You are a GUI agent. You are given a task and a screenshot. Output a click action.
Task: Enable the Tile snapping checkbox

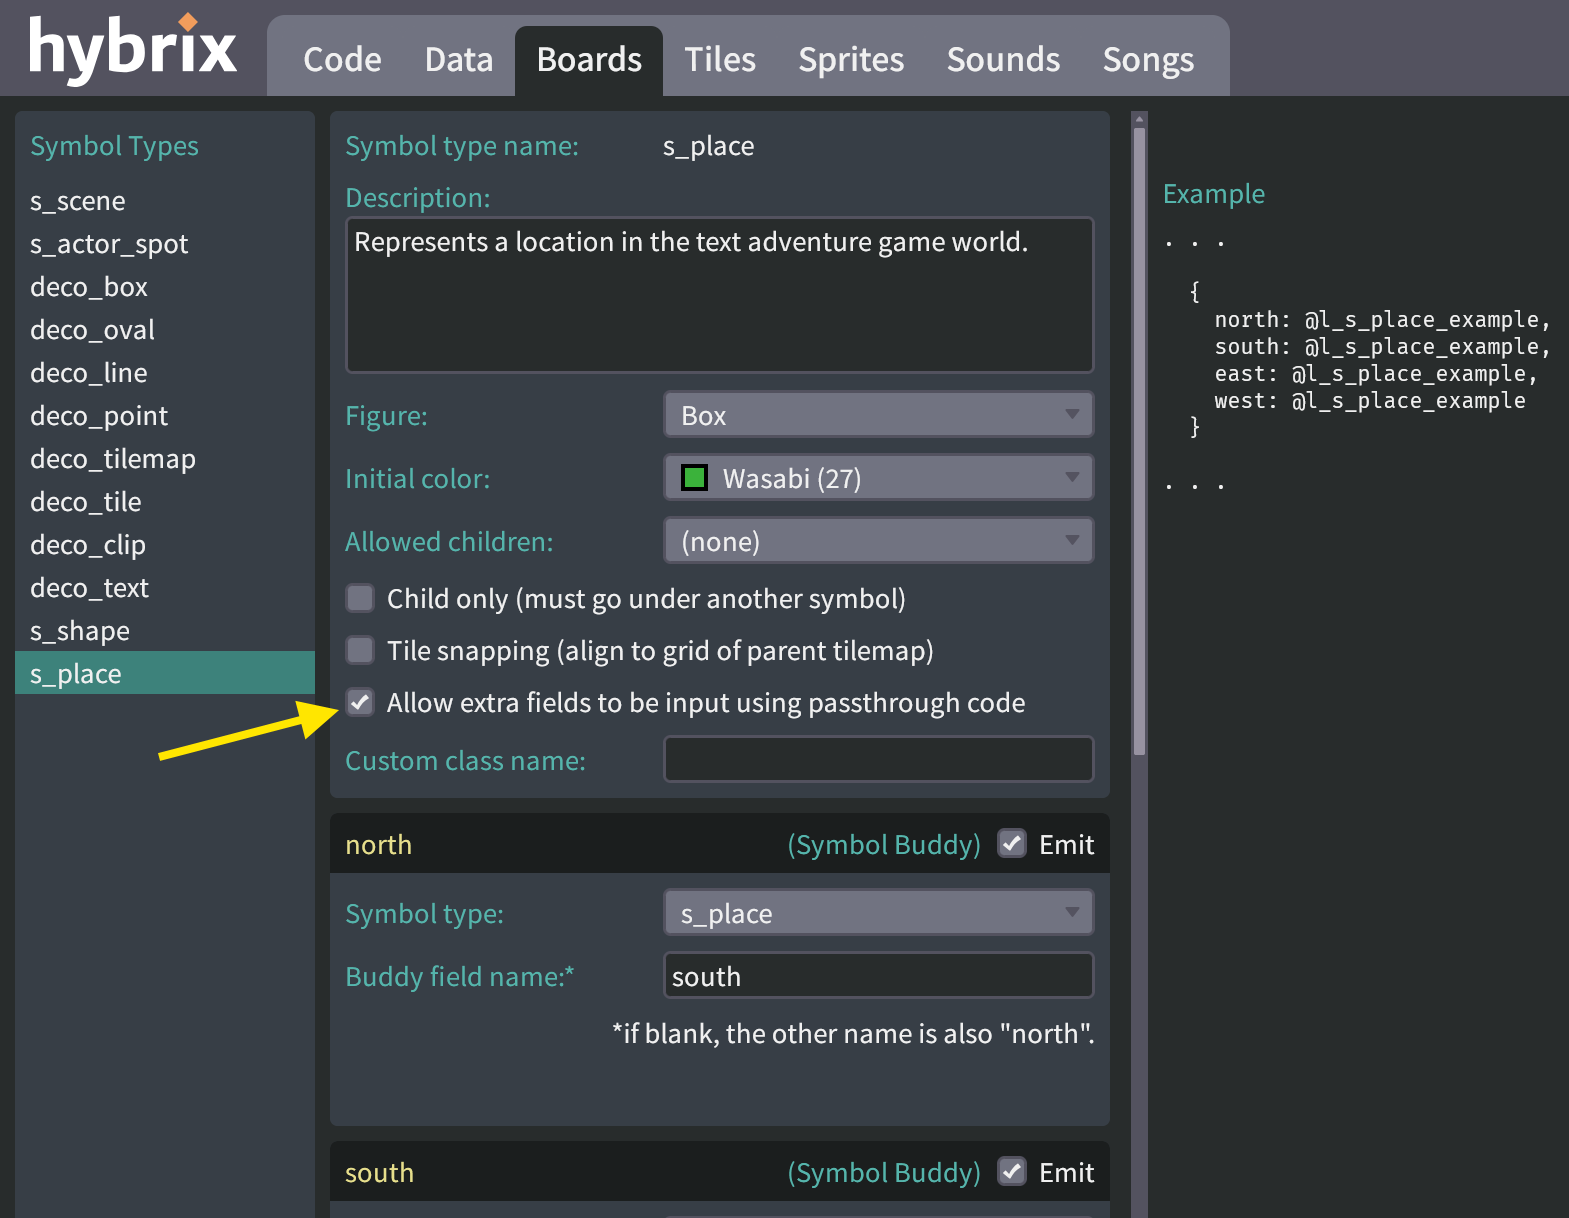(x=360, y=650)
